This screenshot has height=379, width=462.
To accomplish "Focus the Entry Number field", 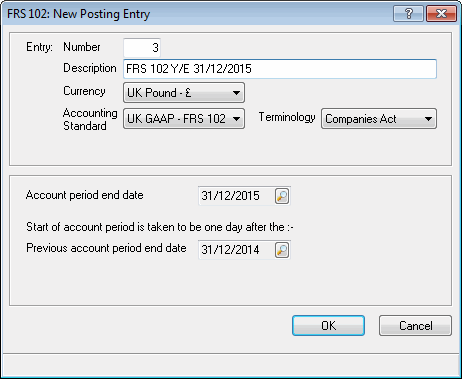I will click(x=142, y=48).
